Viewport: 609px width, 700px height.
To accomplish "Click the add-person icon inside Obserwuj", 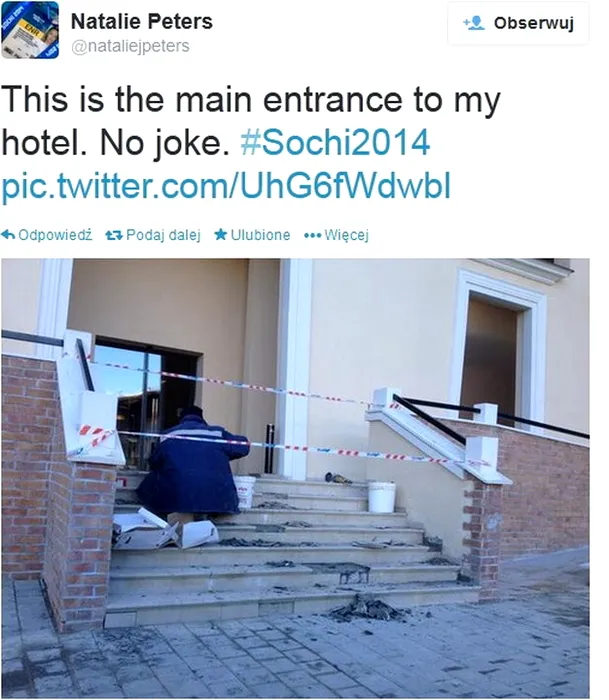I will click(474, 23).
